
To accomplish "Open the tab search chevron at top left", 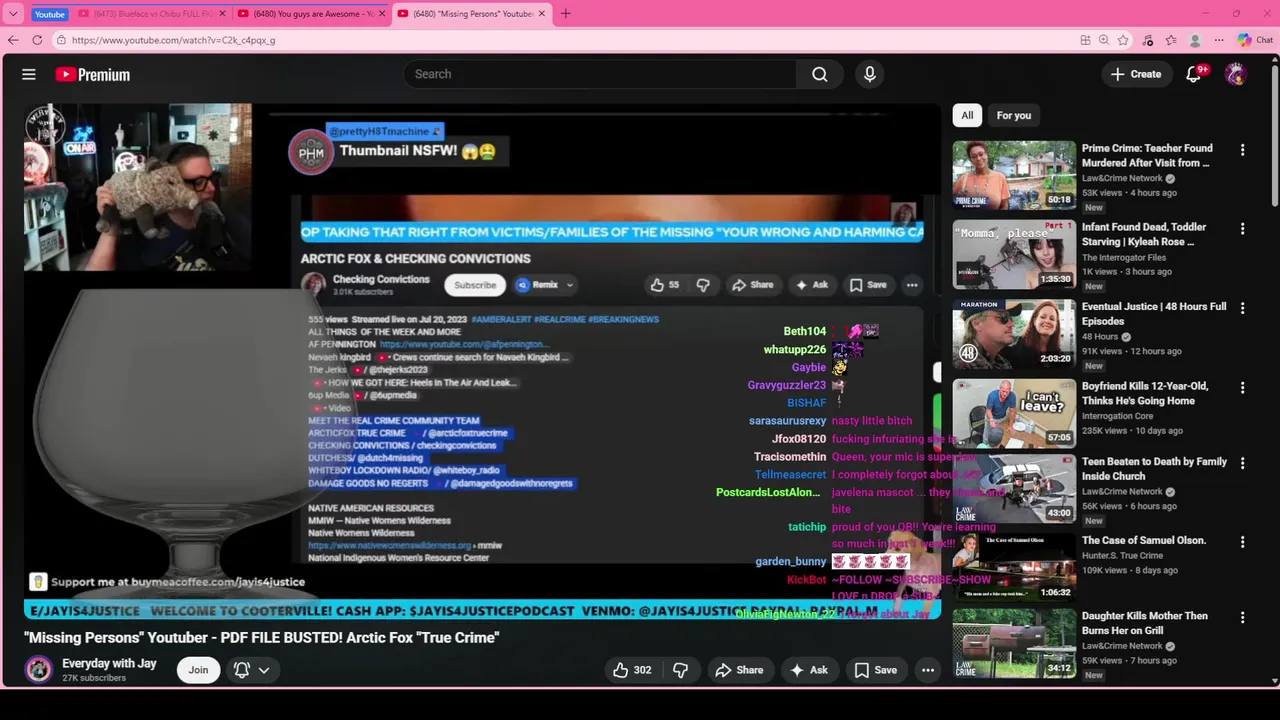I will point(13,14).
